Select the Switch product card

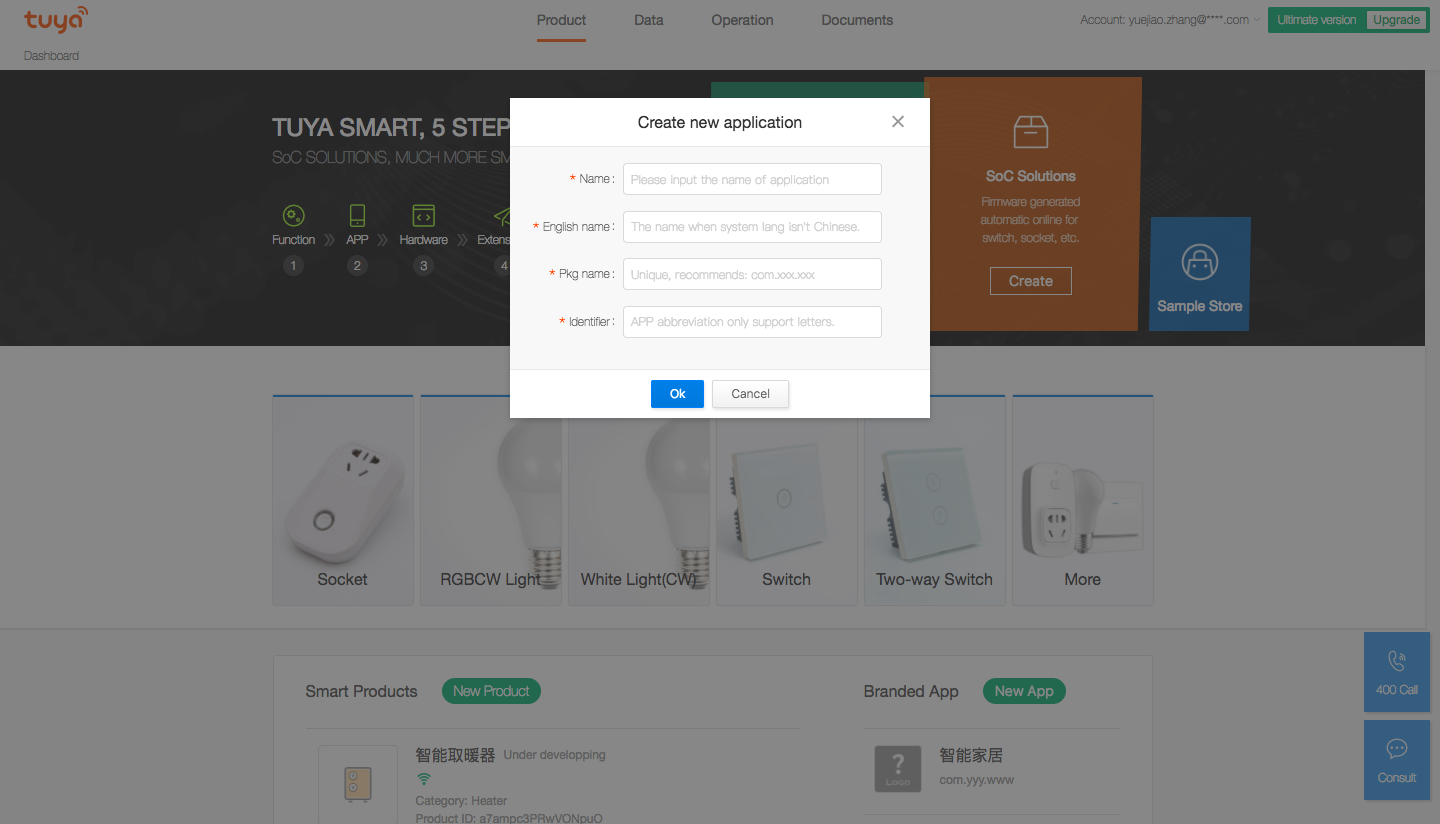click(x=787, y=500)
